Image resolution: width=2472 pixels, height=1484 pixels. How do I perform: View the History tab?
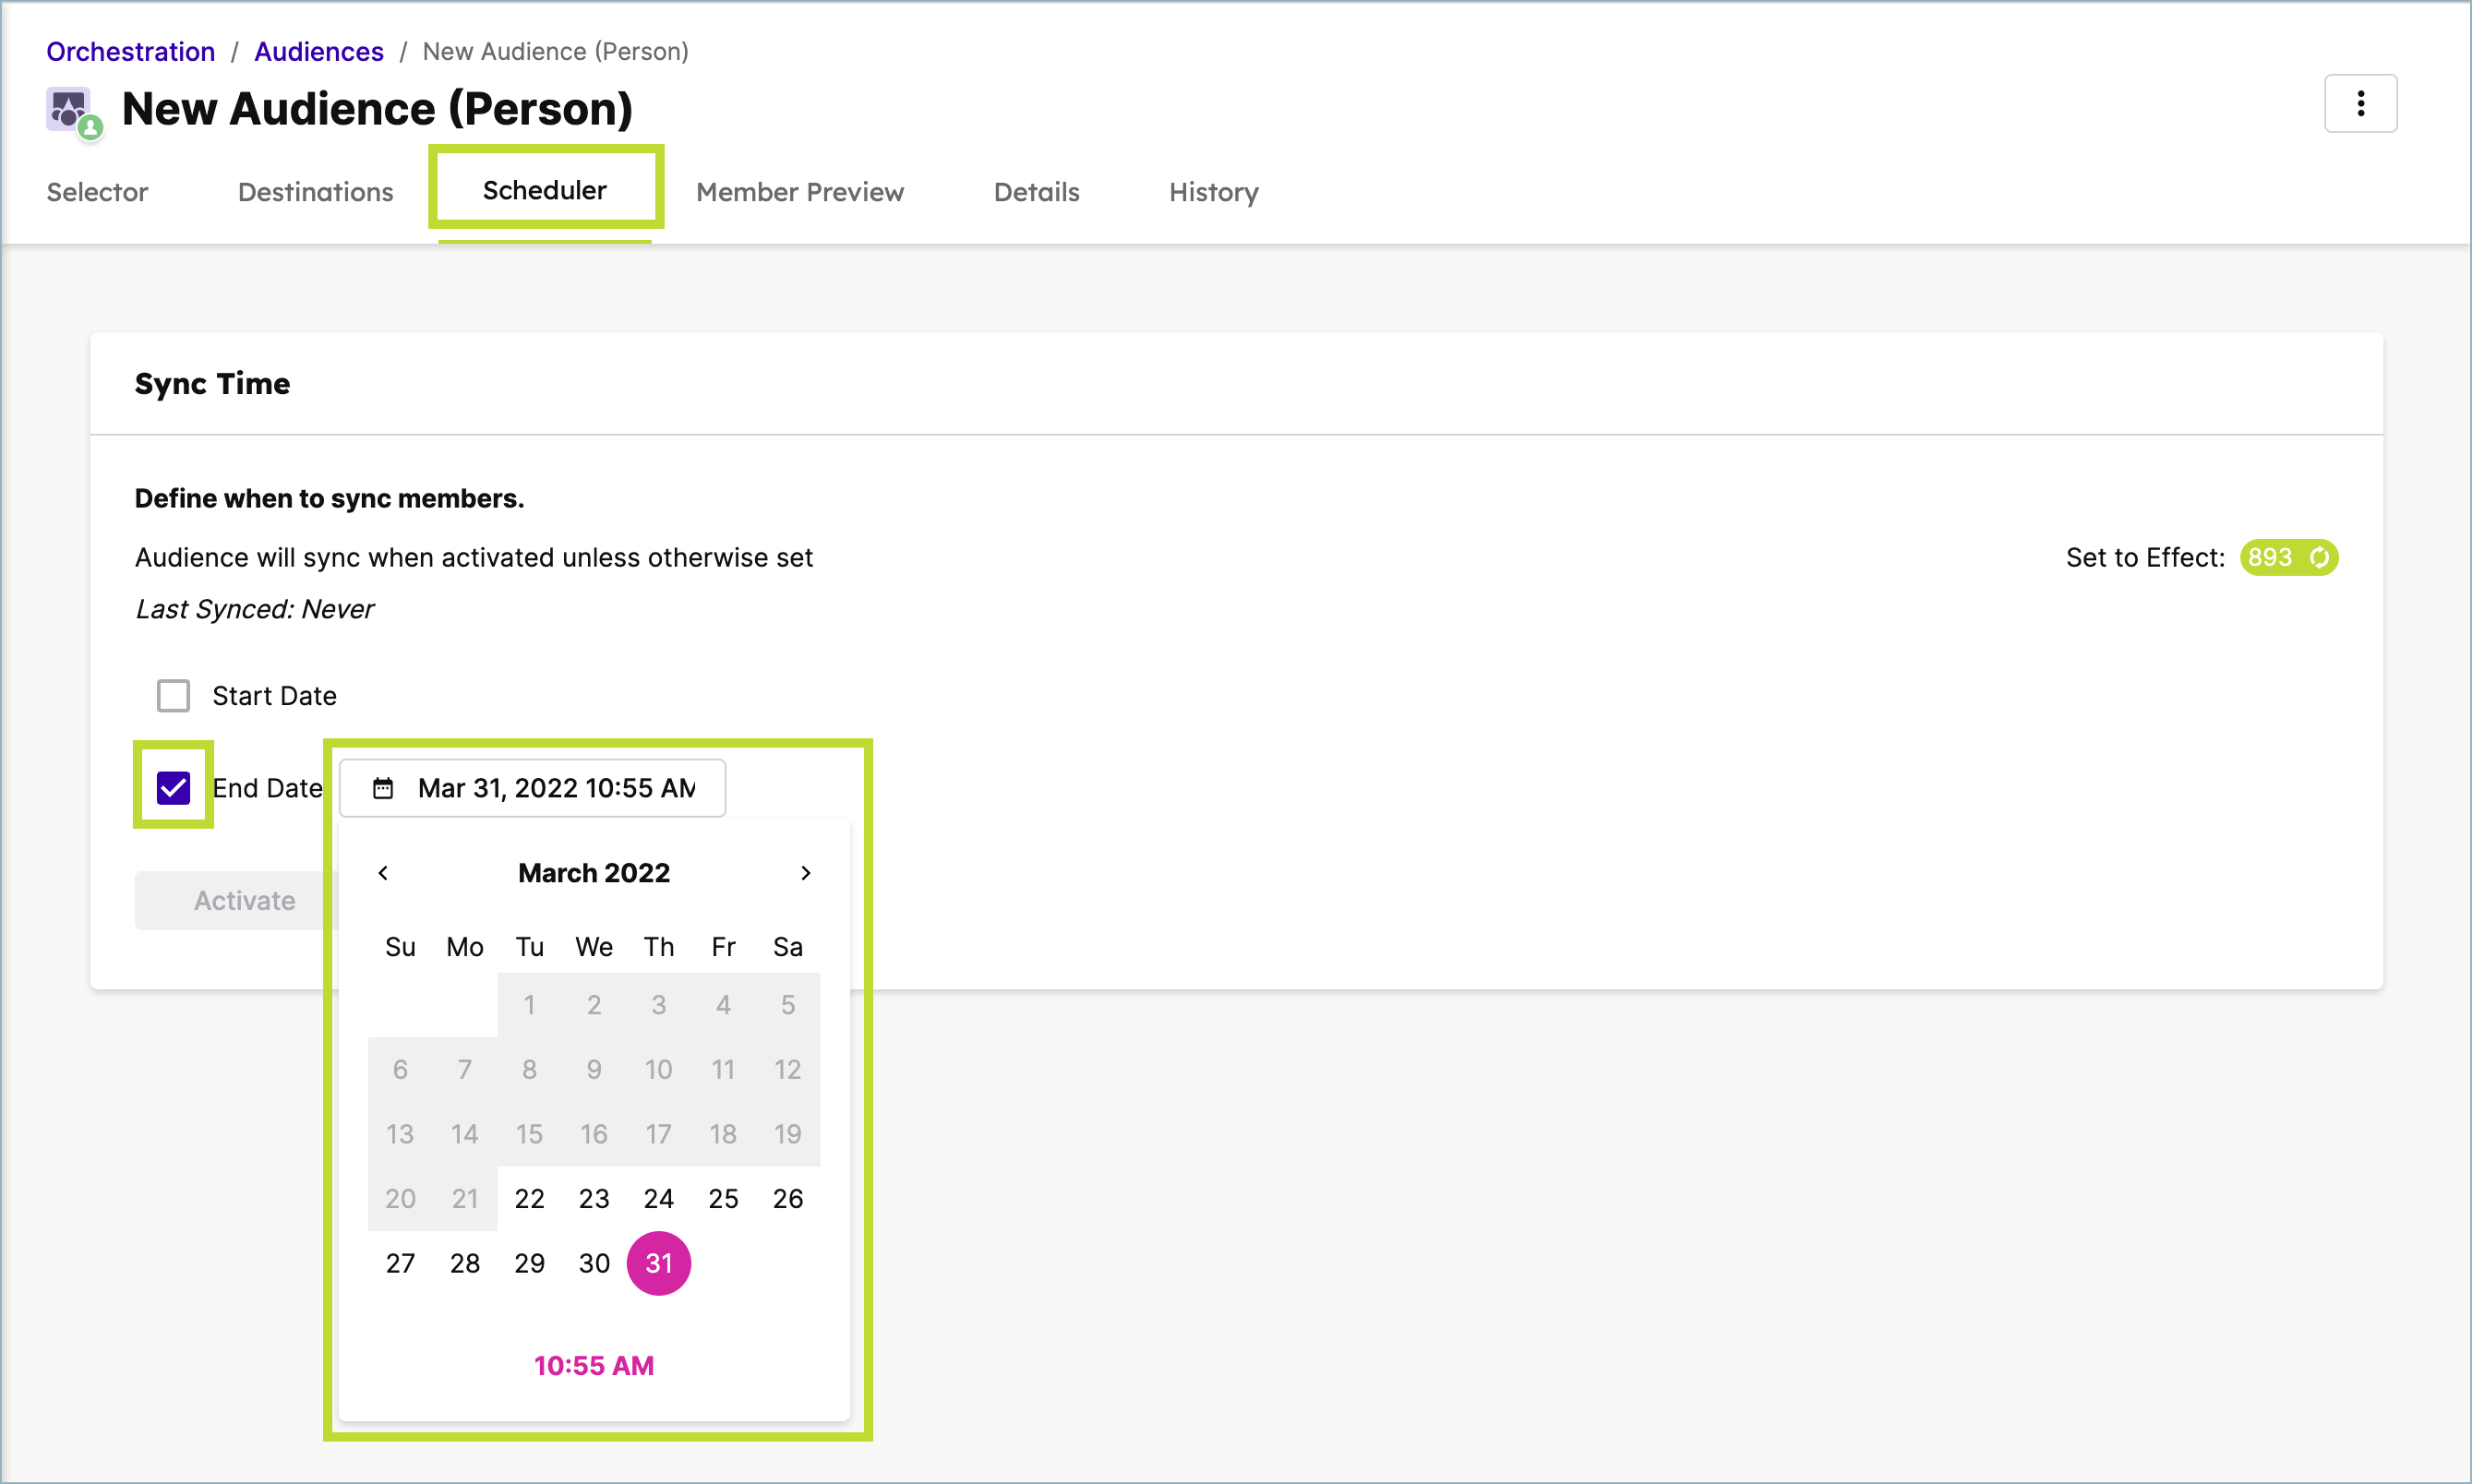(1213, 192)
